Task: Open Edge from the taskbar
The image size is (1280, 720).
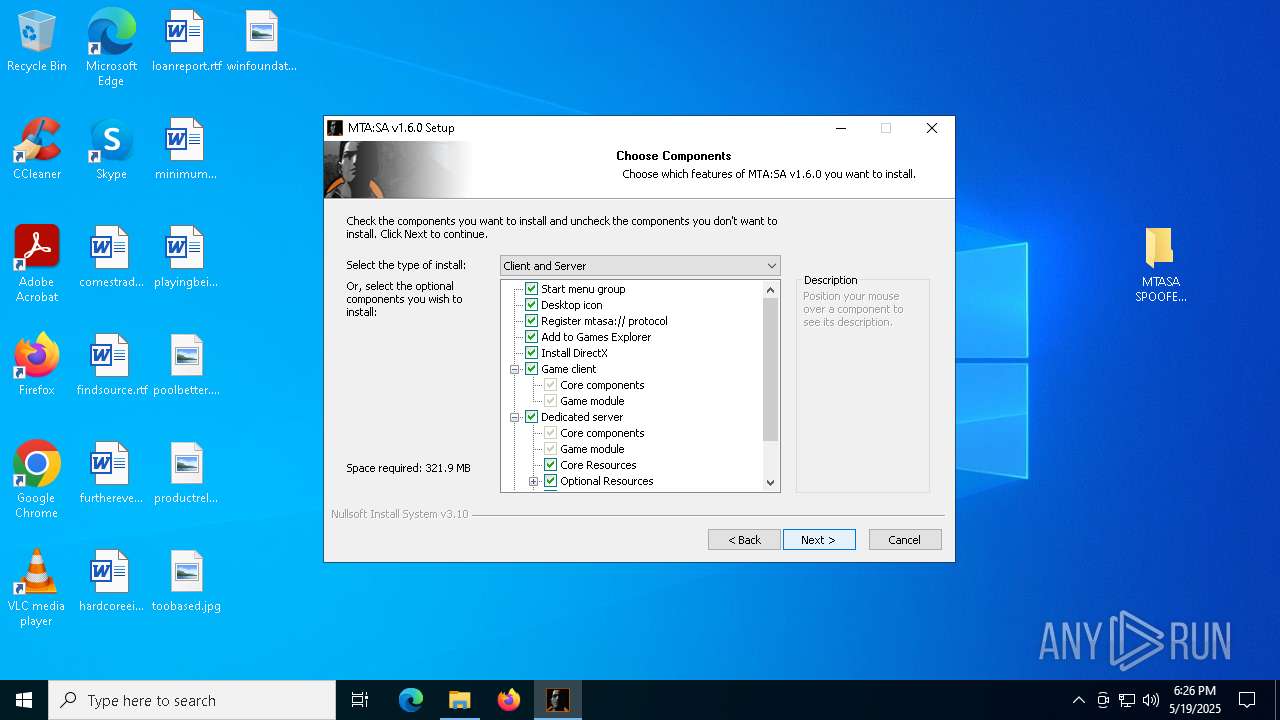Action: pos(411,700)
